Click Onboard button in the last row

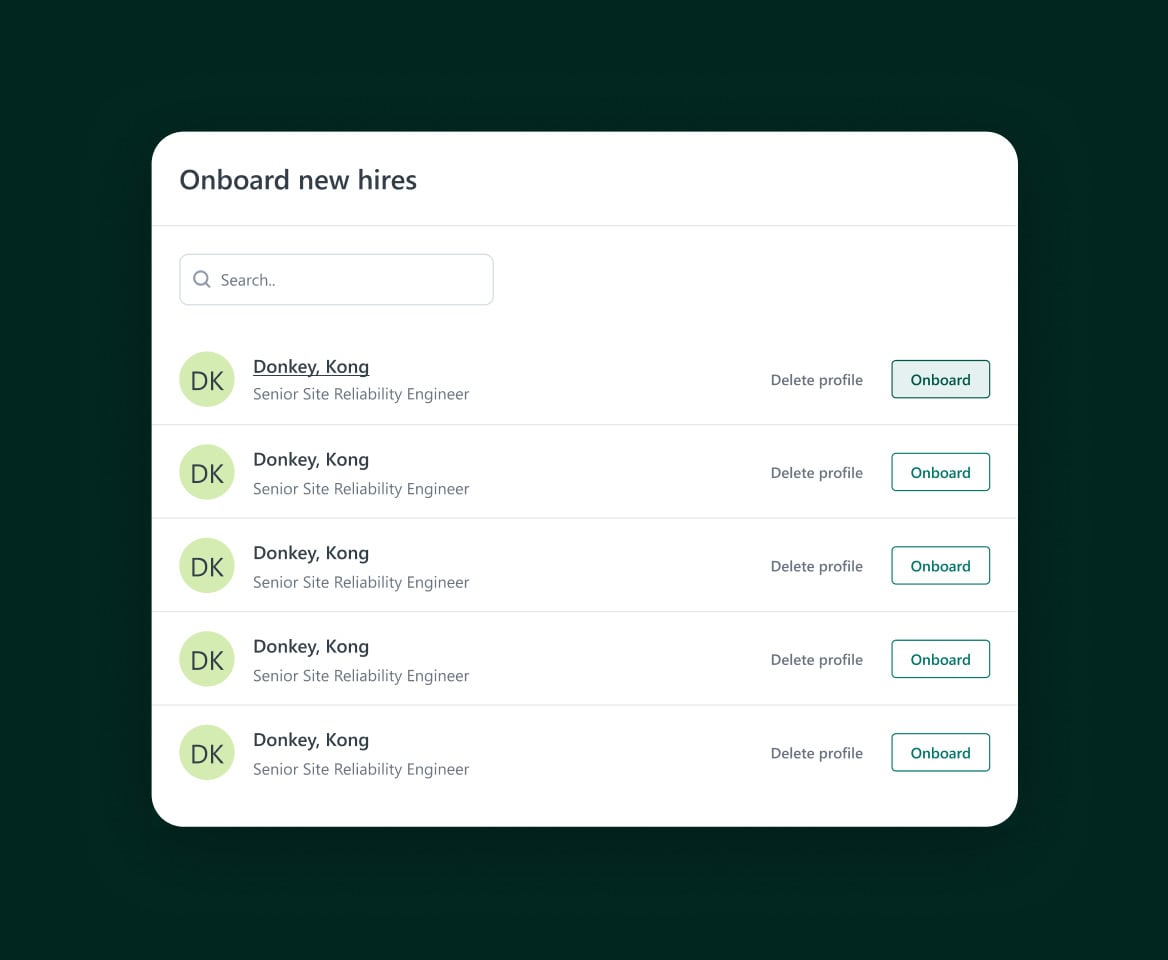(x=940, y=752)
